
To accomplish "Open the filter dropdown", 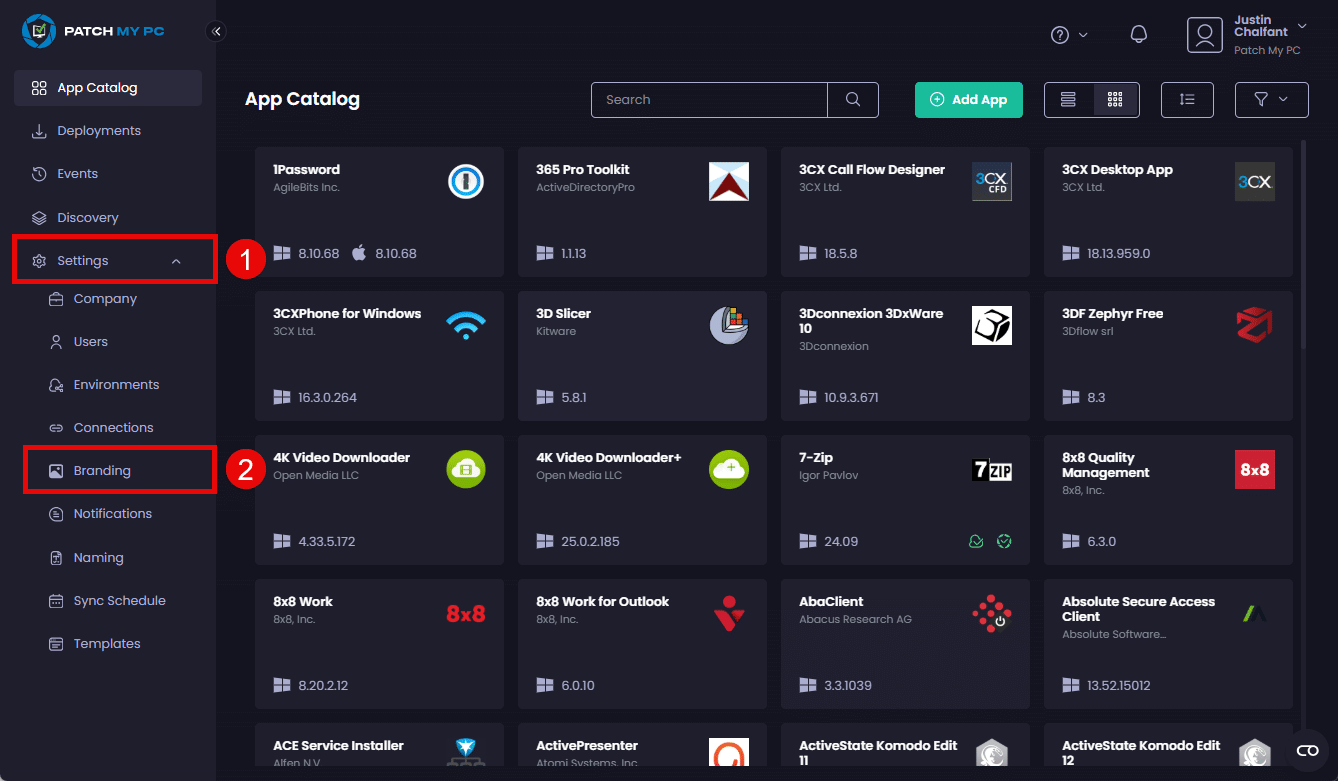I will click(1271, 100).
